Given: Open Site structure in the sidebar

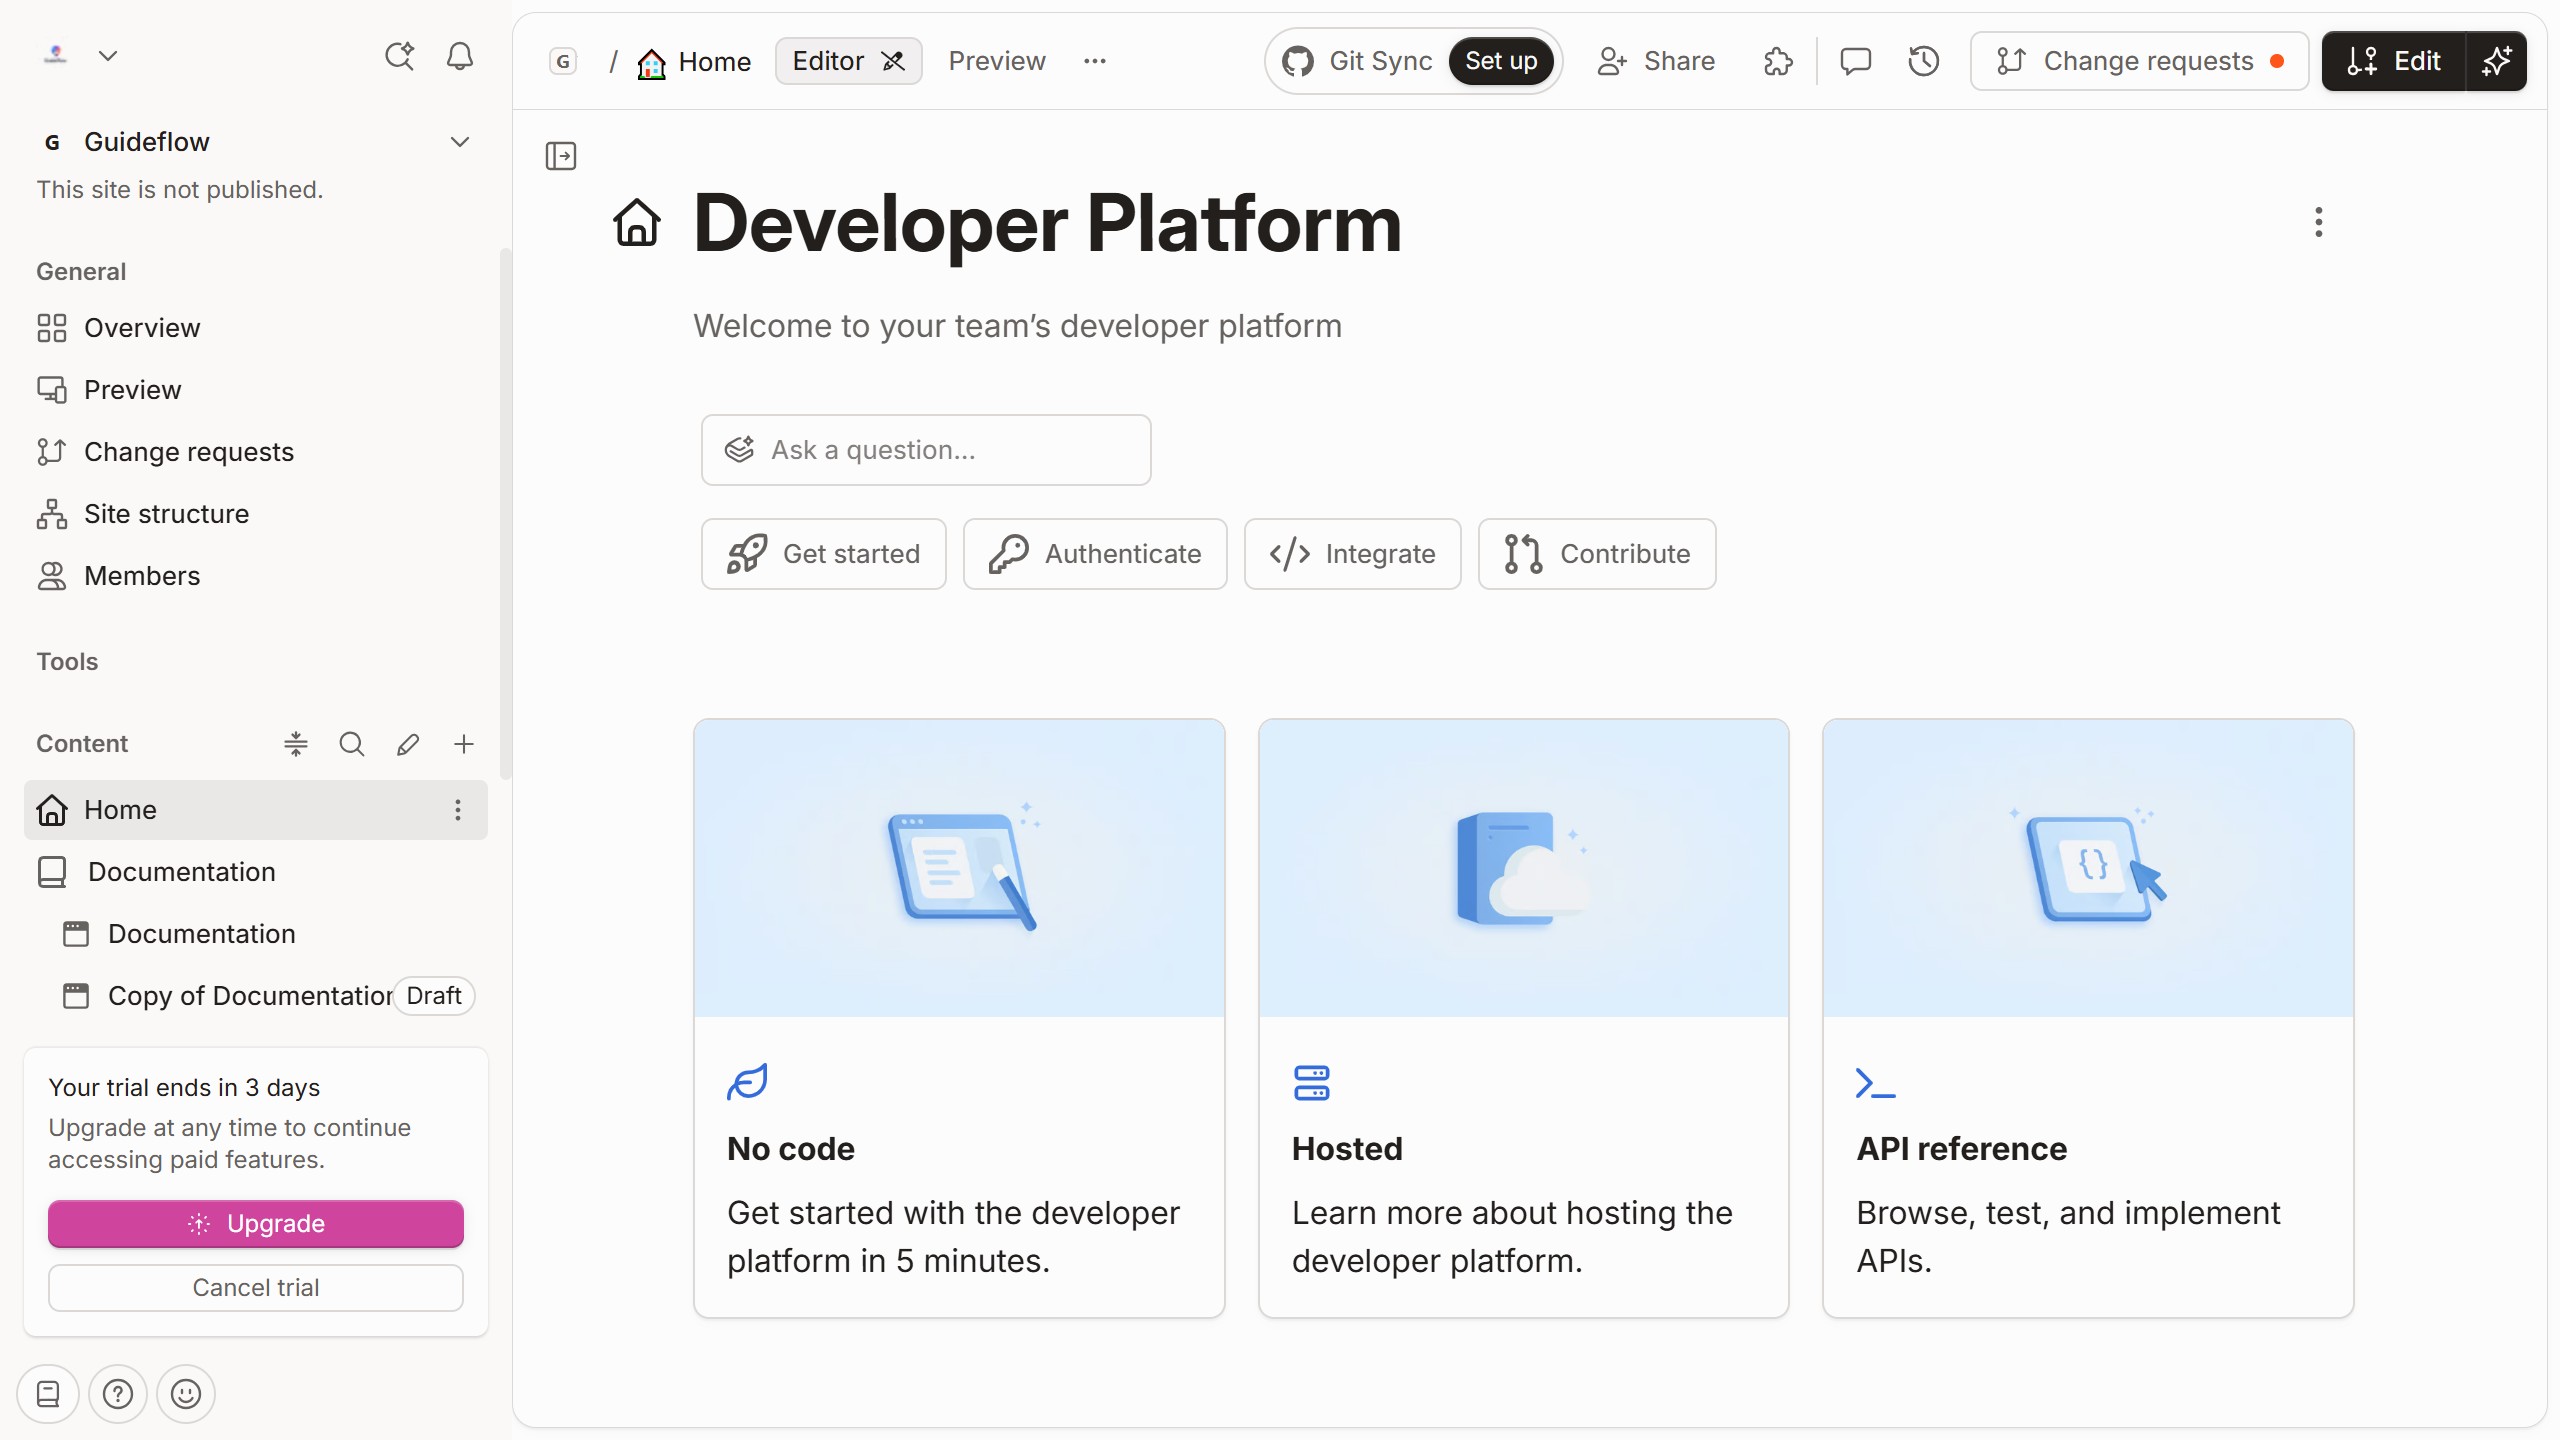Looking at the screenshot, I should [256, 514].
